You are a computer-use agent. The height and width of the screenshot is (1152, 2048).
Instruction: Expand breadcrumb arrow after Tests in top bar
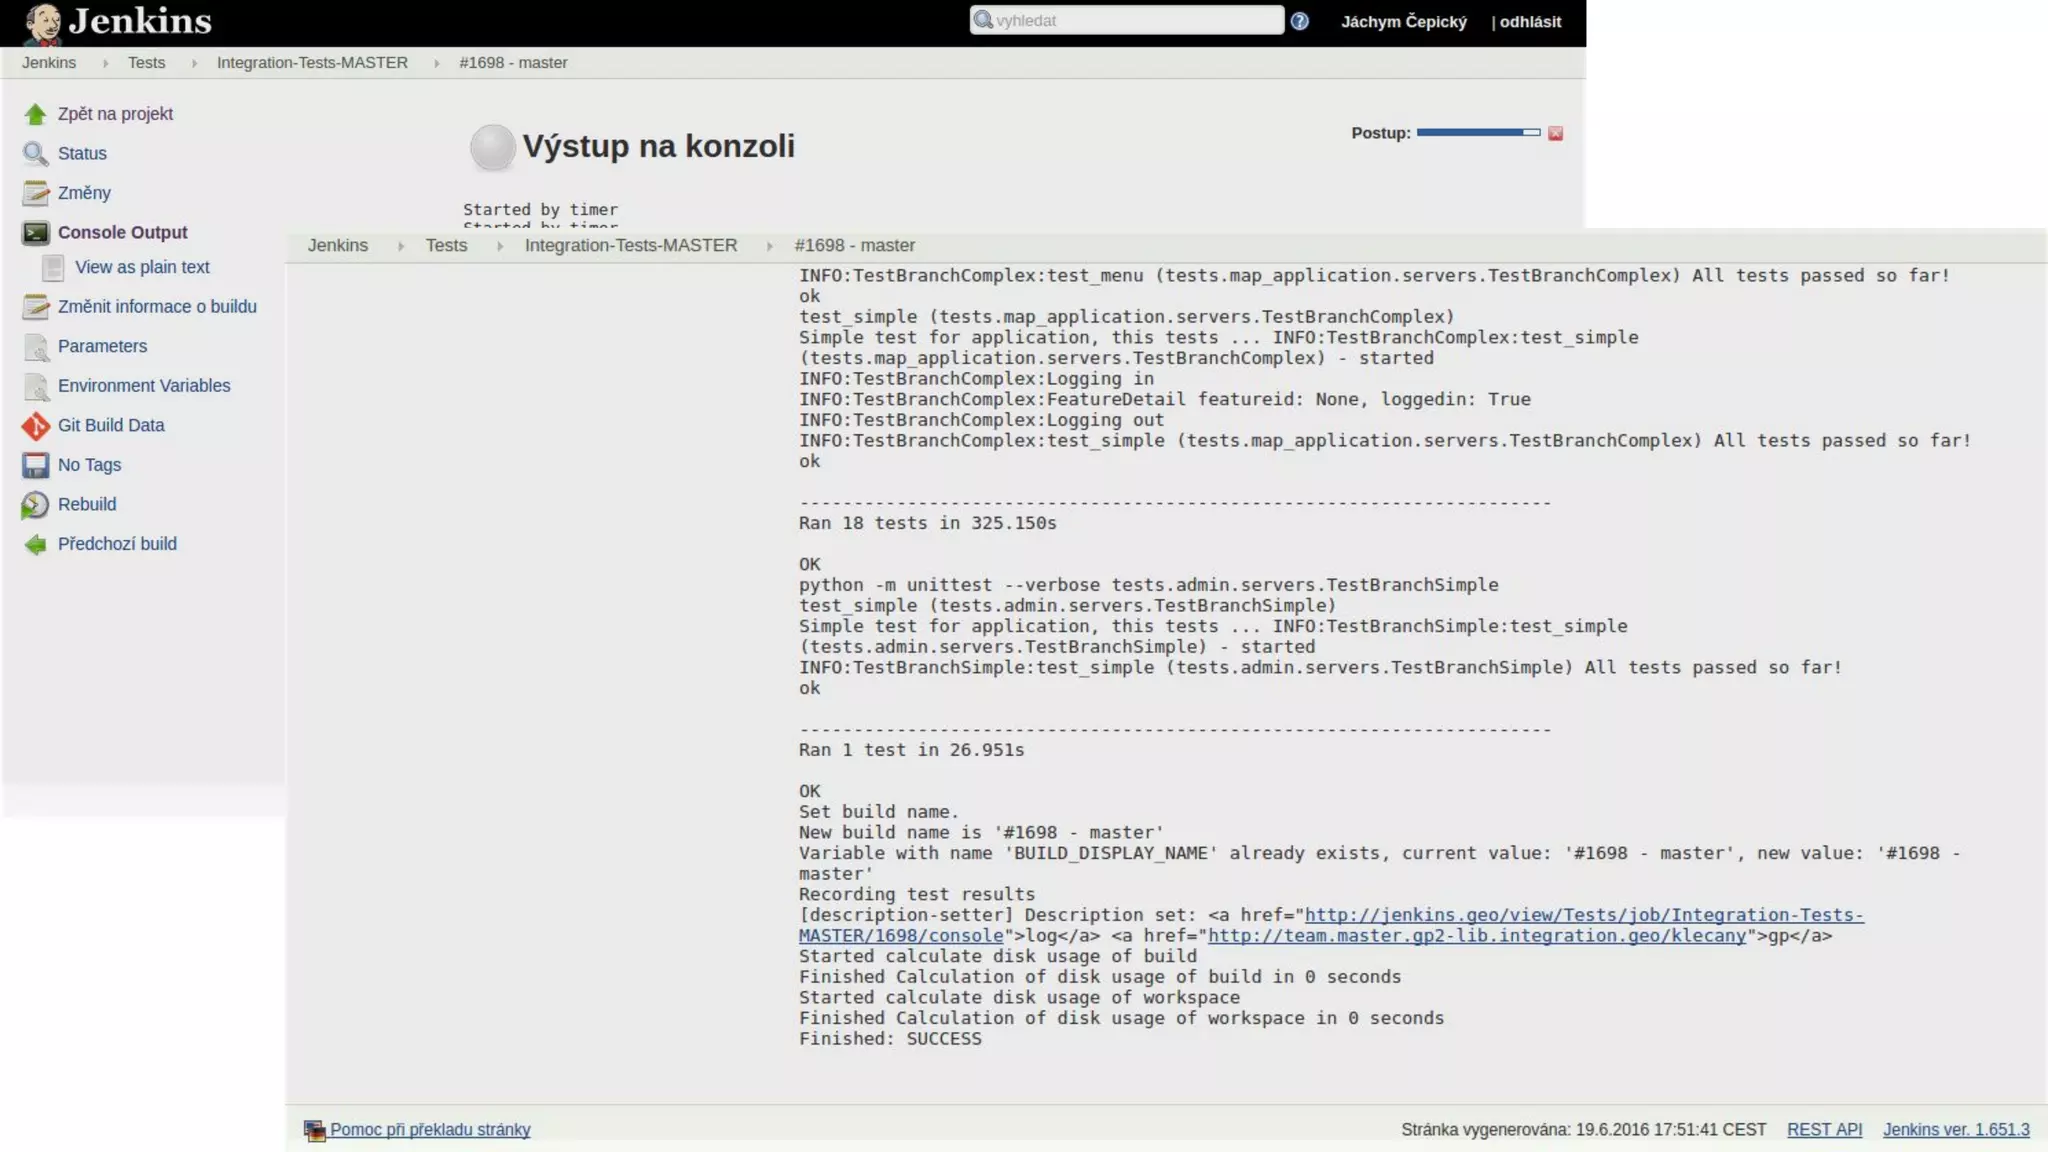[194, 63]
